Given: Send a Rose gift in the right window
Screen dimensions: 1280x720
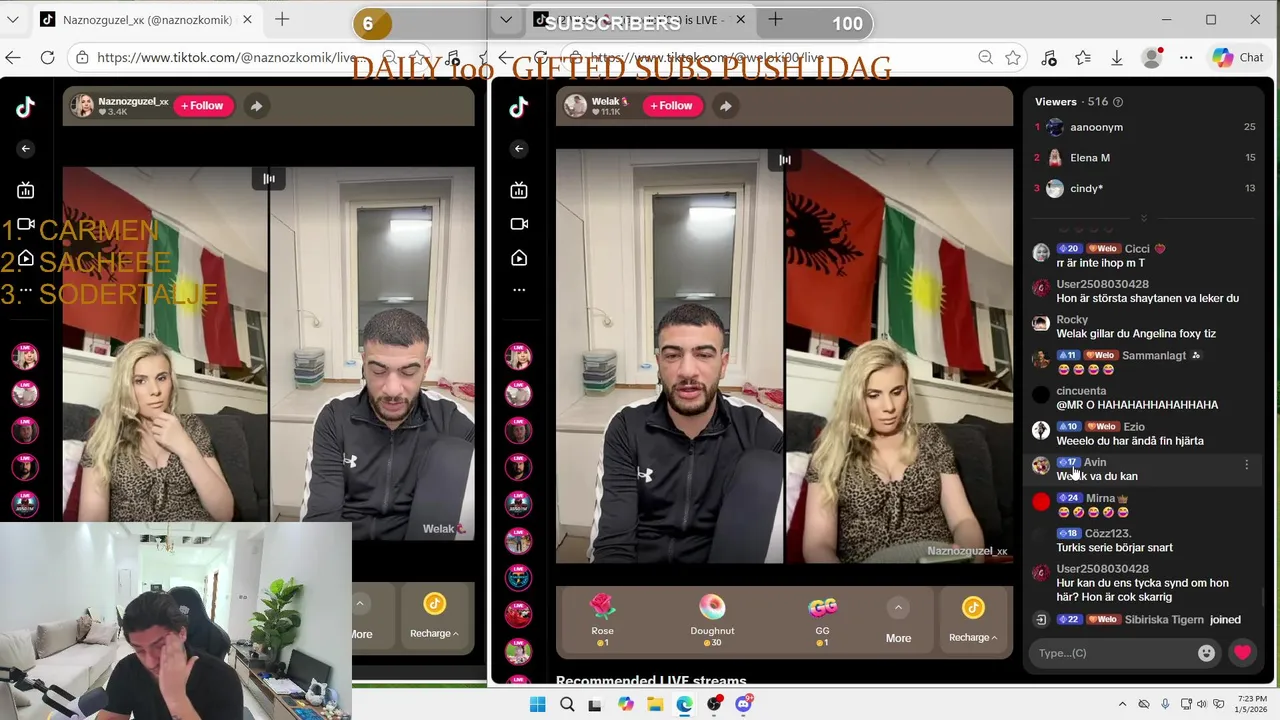Looking at the screenshot, I should (602, 617).
